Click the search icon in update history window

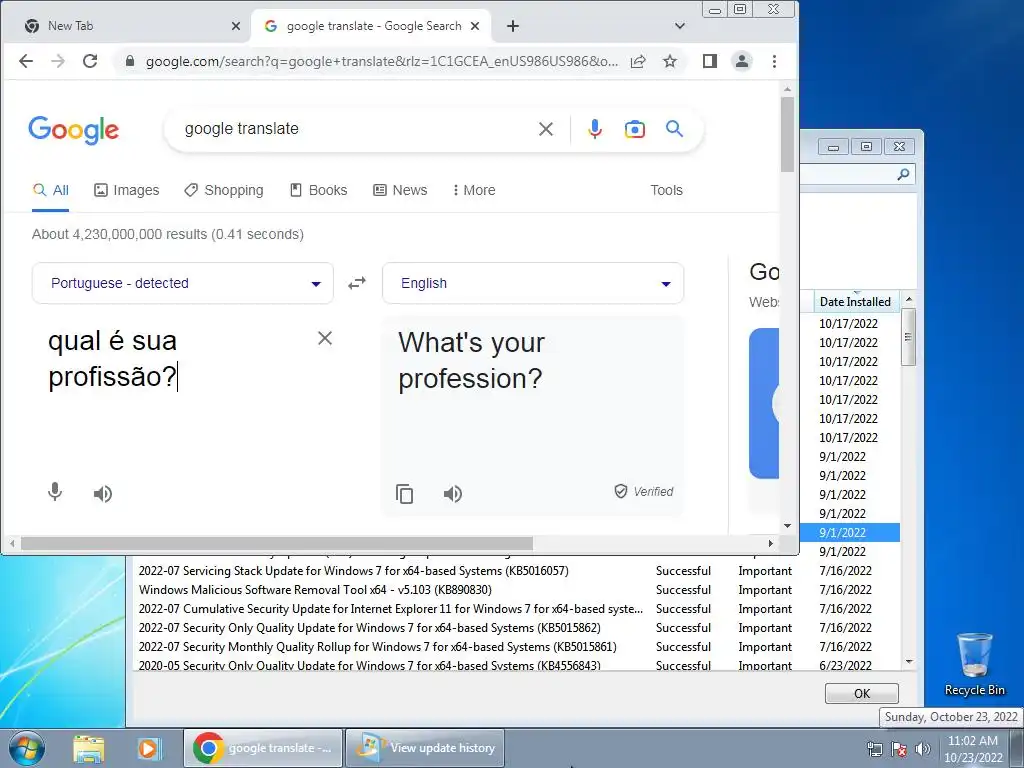click(903, 174)
